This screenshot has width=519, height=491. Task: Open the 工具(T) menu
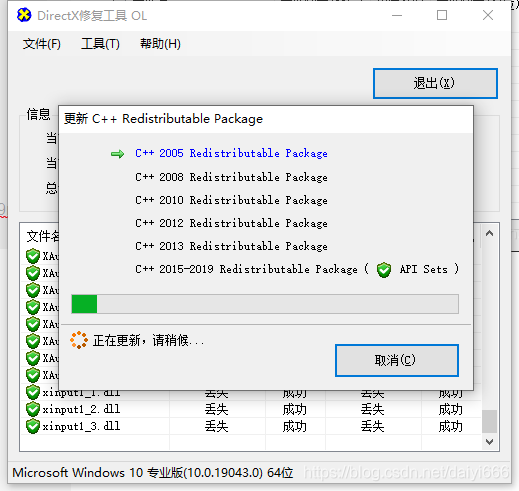click(x=100, y=44)
